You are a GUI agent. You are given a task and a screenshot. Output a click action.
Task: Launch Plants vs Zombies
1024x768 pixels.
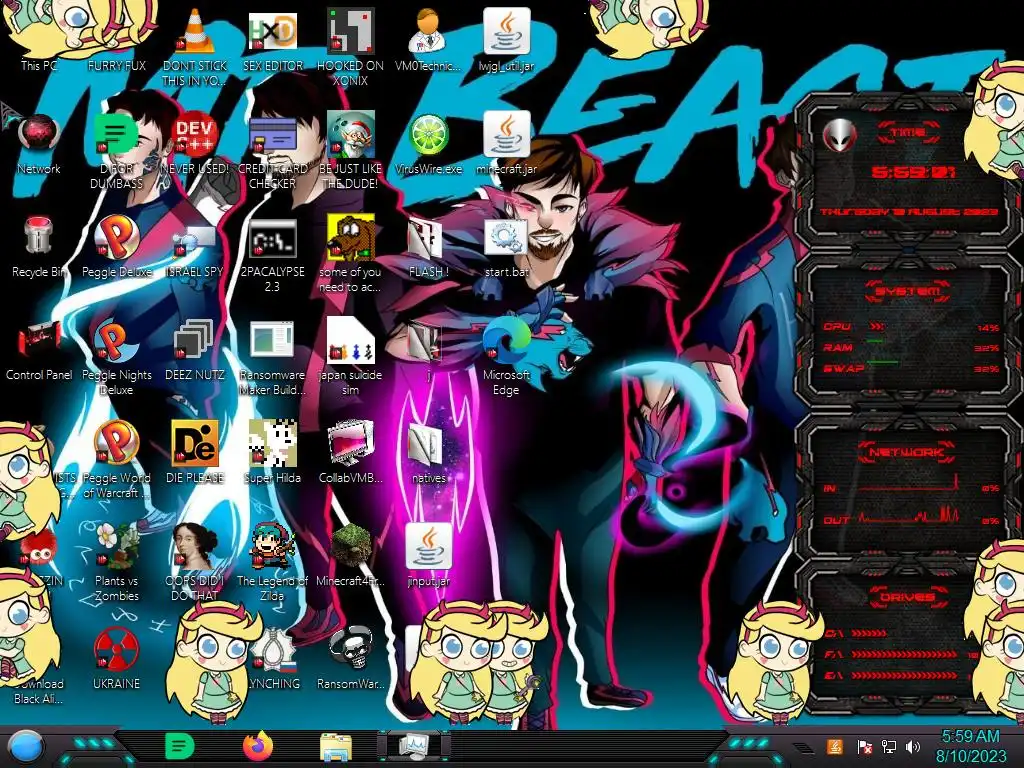pyautogui.click(x=116, y=564)
